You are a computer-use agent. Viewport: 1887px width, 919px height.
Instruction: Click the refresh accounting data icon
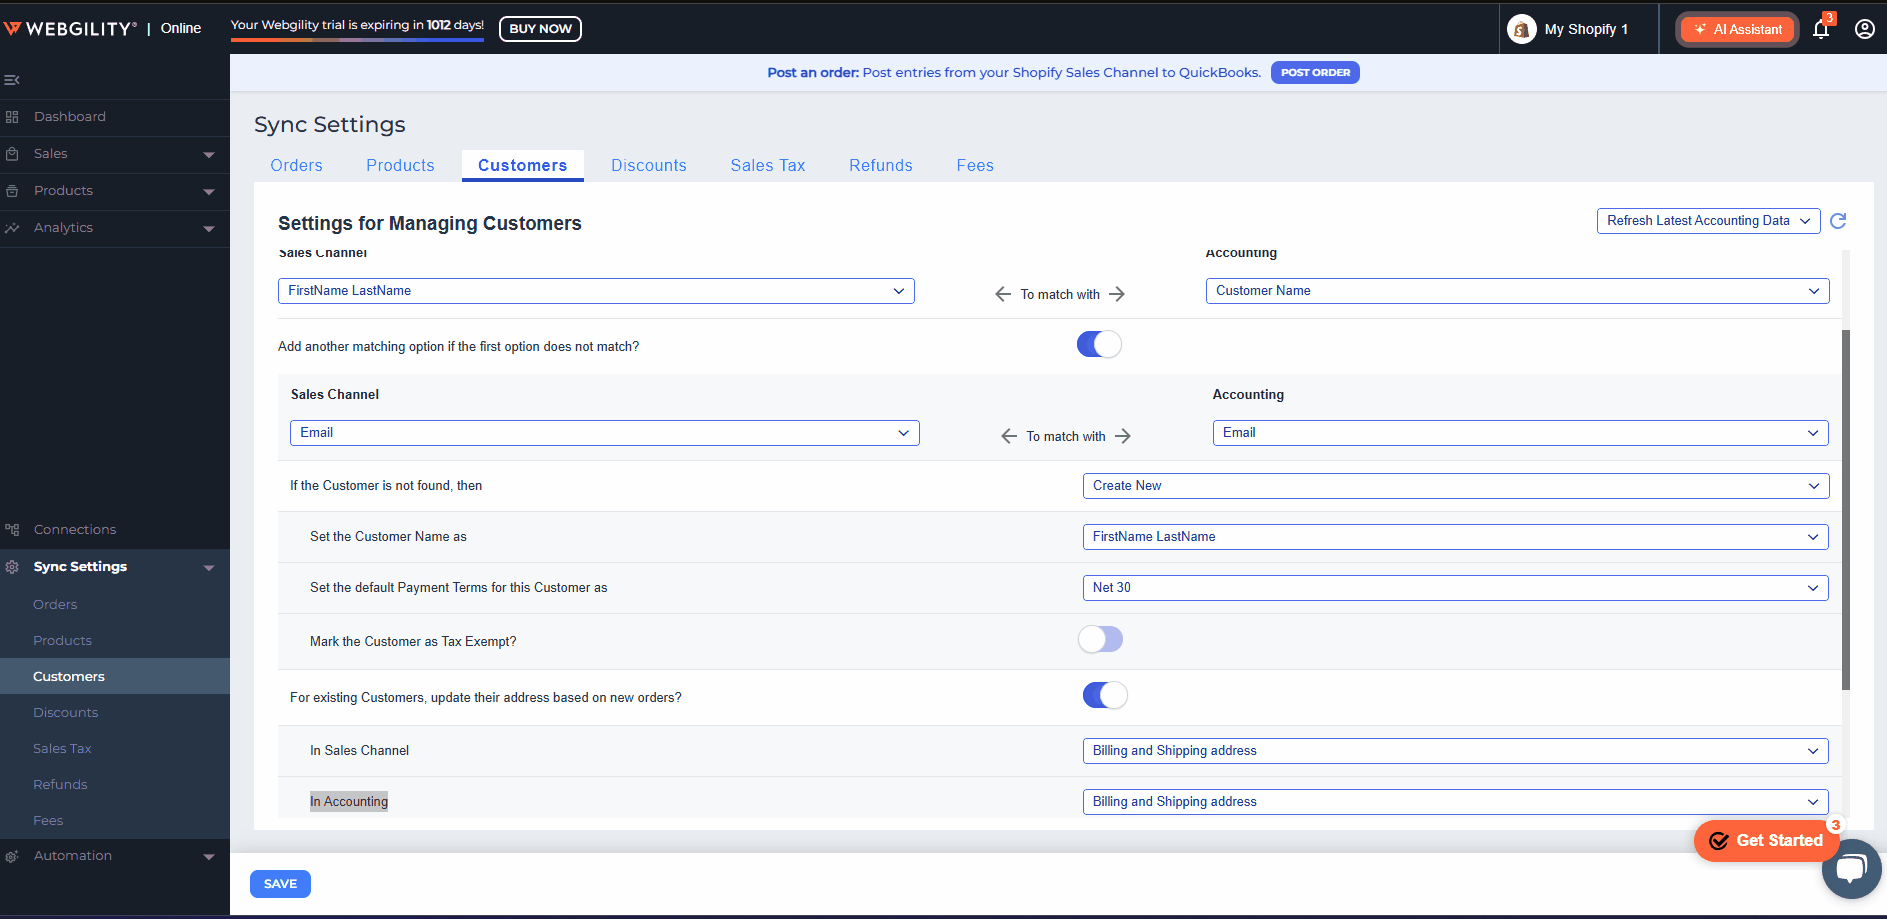click(1838, 221)
